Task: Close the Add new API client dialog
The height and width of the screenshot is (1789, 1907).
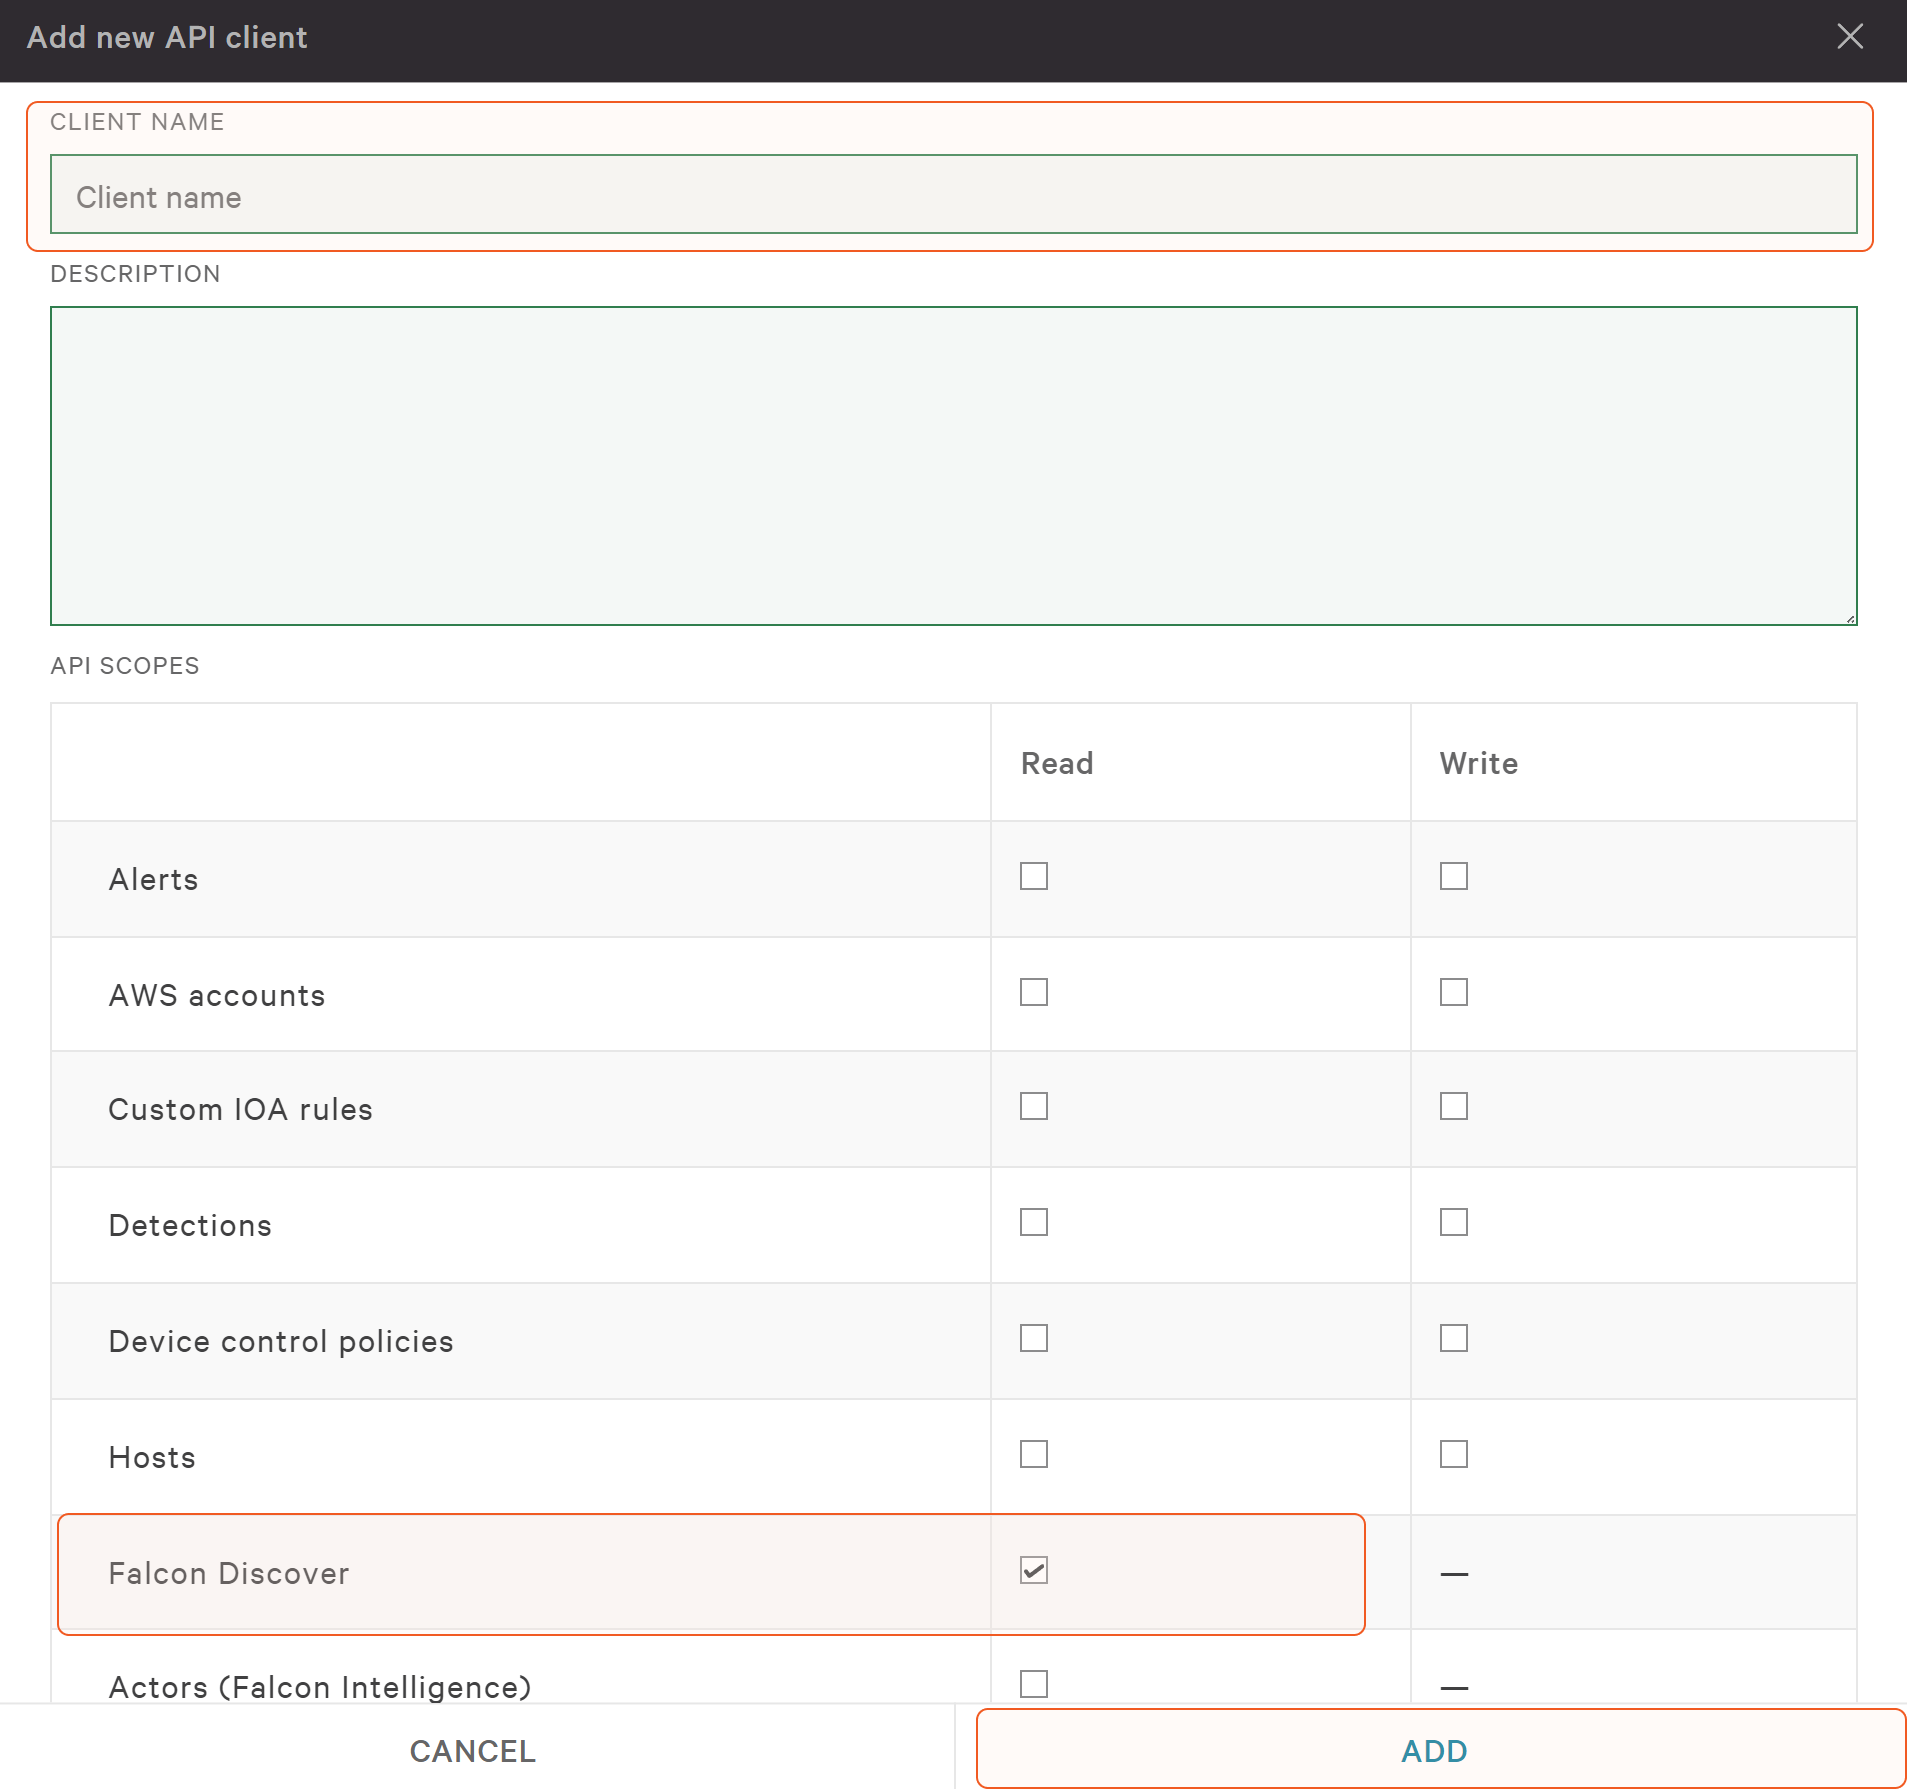Action: [1849, 37]
